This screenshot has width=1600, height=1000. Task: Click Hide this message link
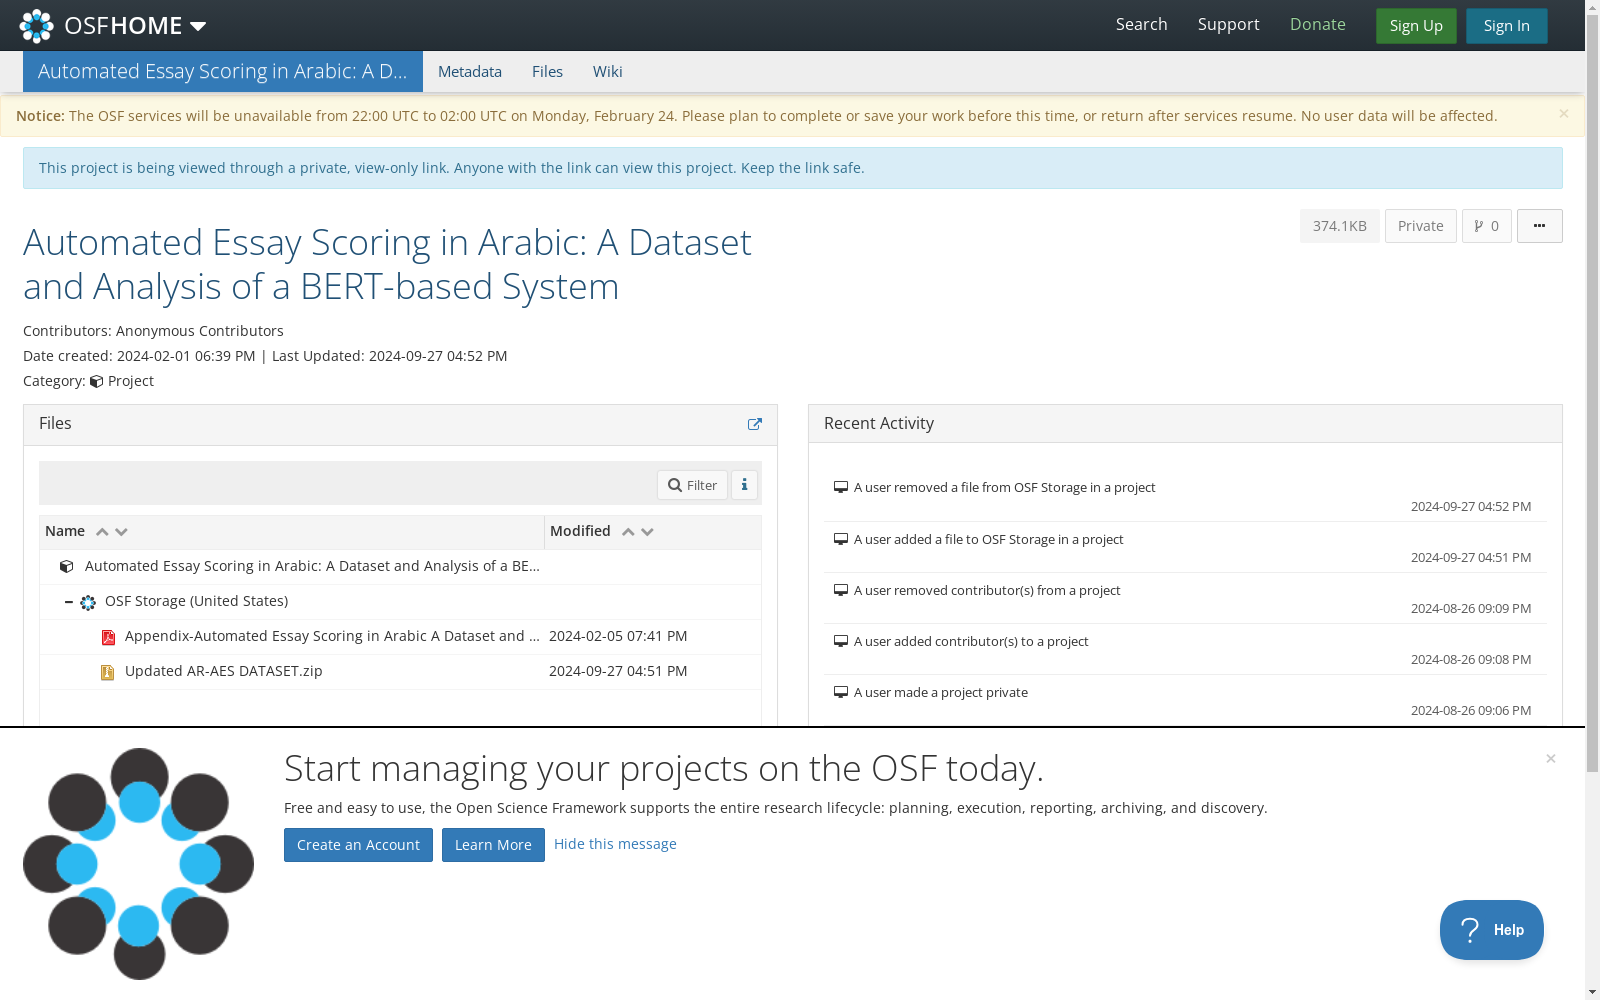pyautogui.click(x=615, y=844)
